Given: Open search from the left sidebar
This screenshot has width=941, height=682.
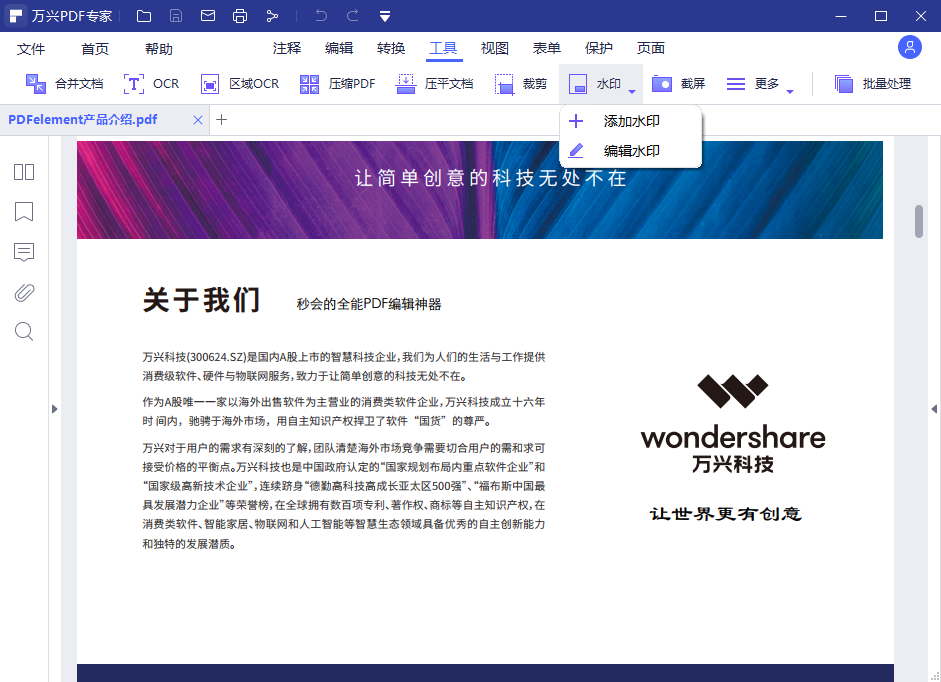Looking at the screenshot, I should (x=23, y=331).
